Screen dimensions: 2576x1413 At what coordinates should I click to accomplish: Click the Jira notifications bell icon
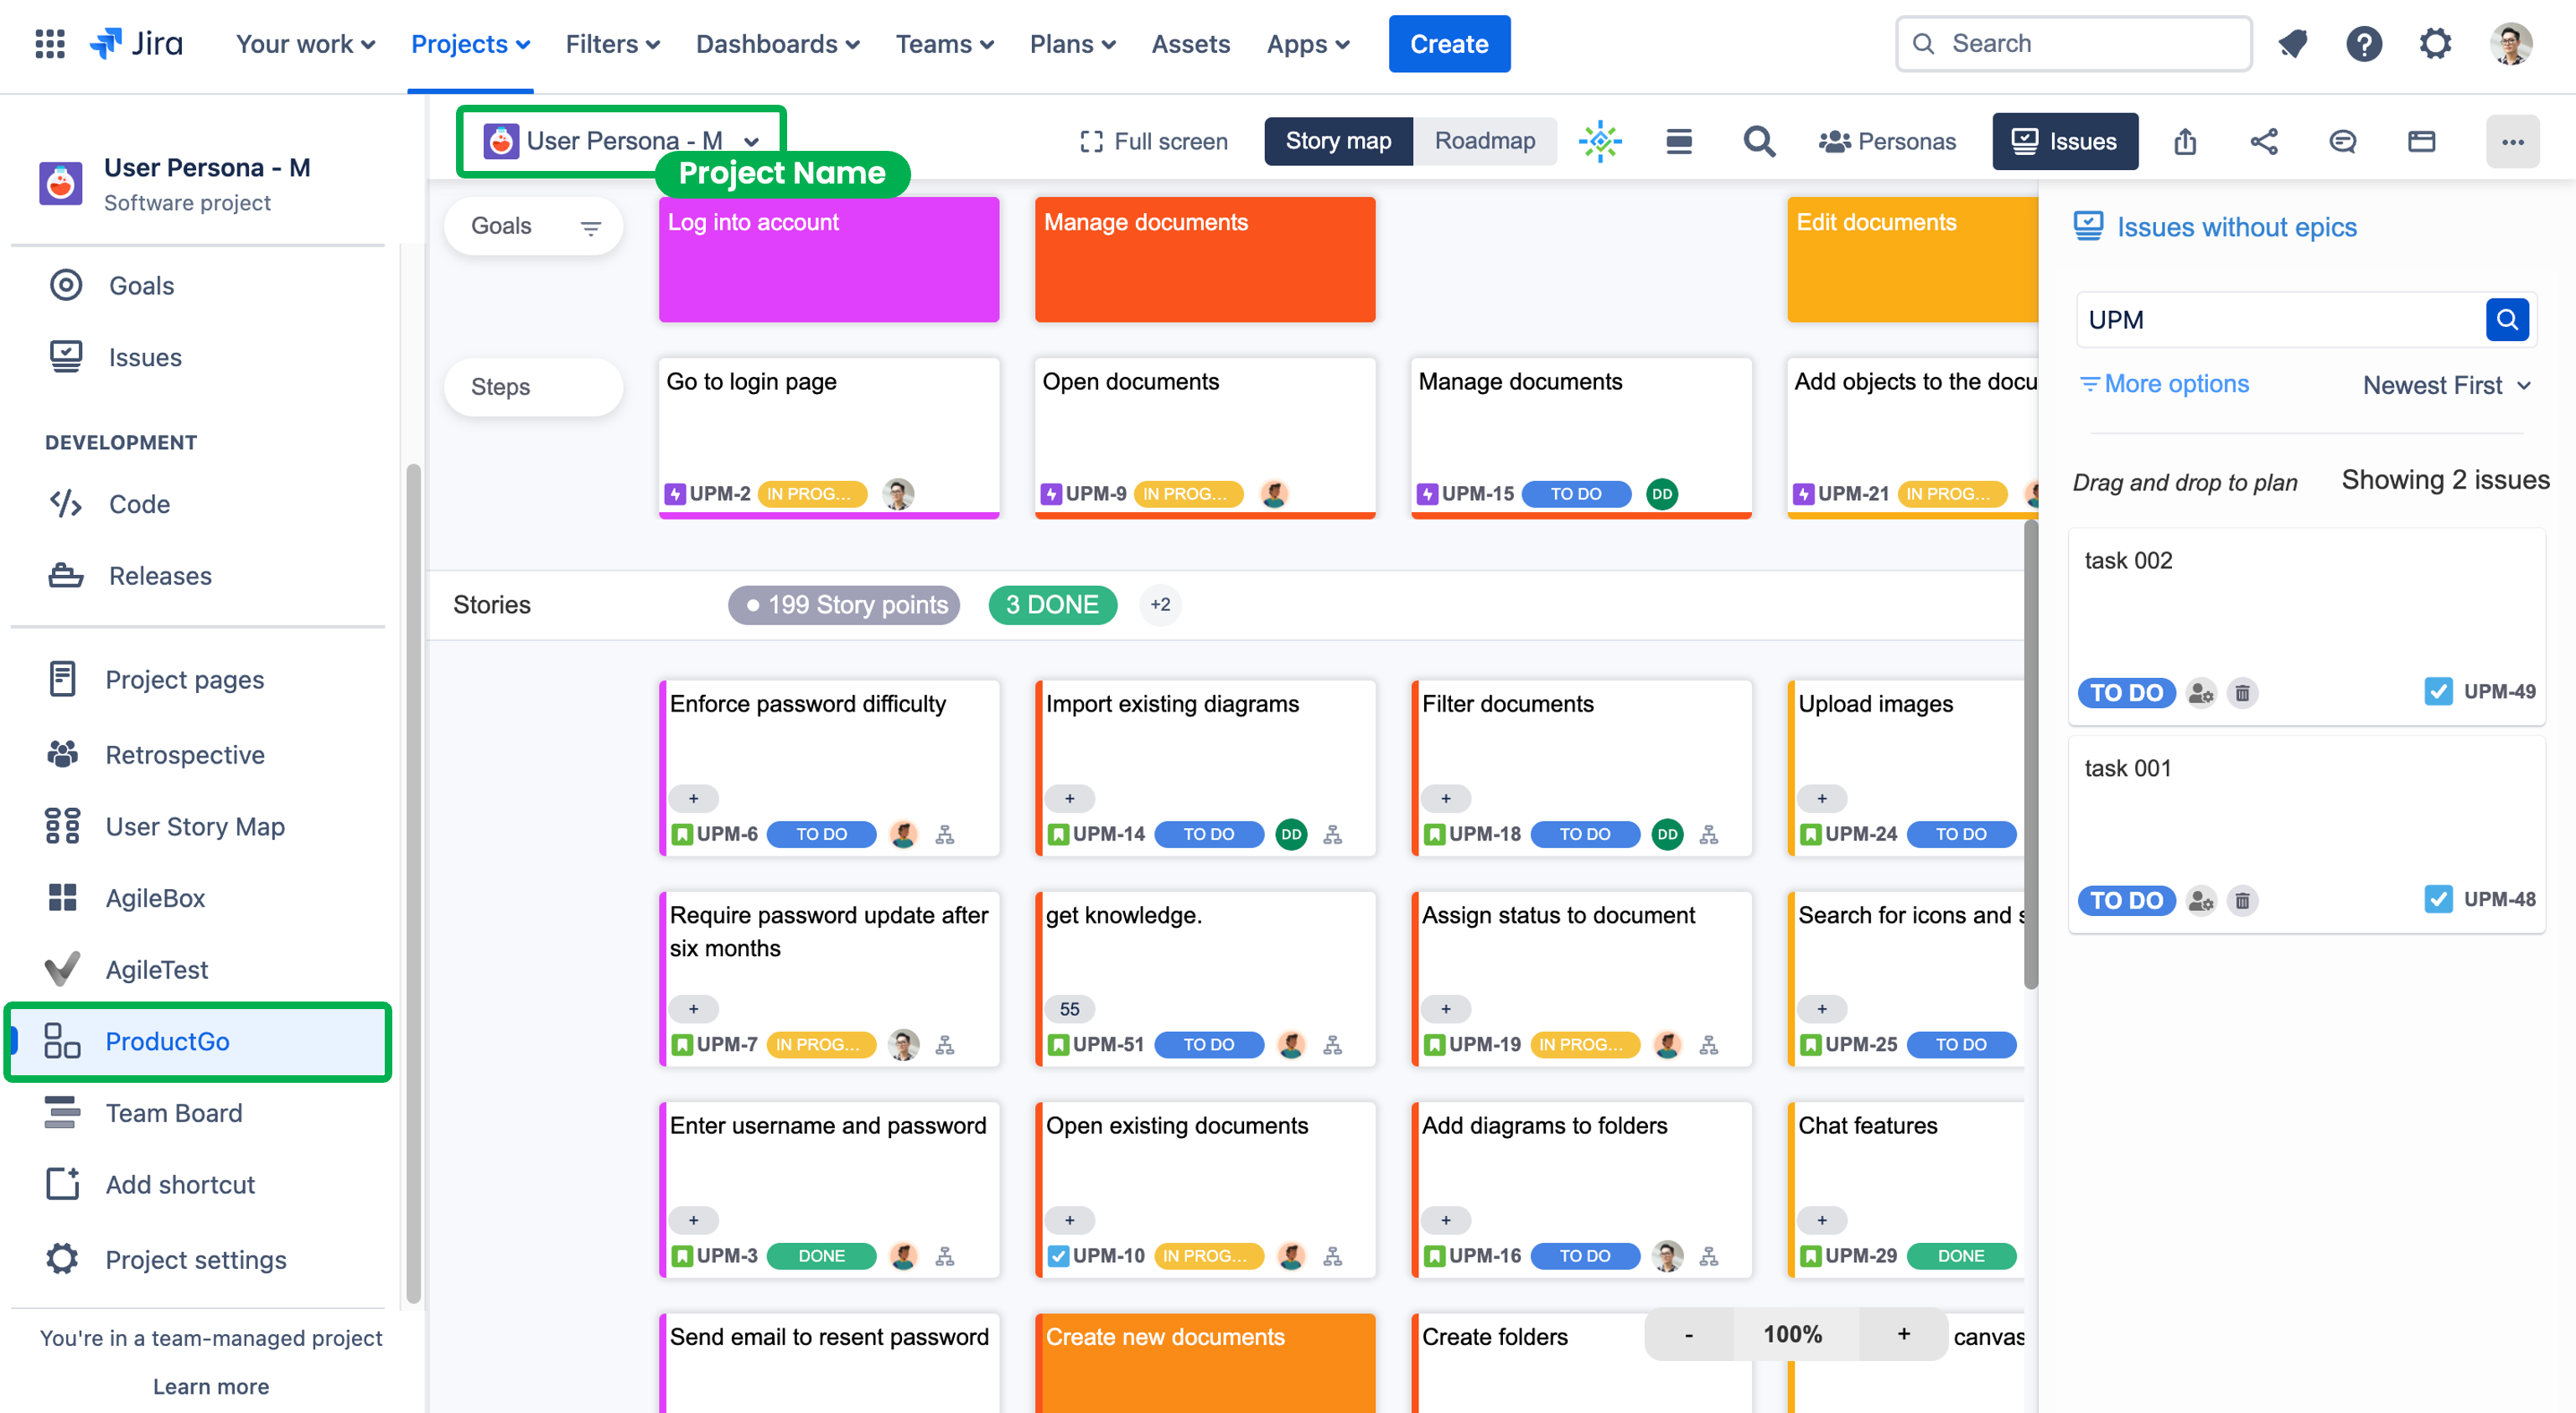[2292, 44]
